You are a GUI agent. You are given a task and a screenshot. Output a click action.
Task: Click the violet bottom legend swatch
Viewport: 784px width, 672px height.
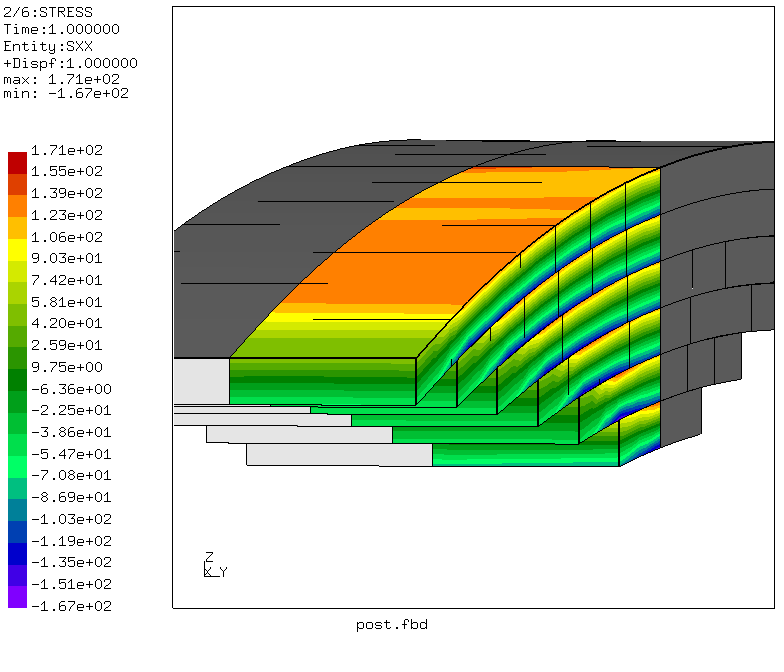[x=17, y=597]
